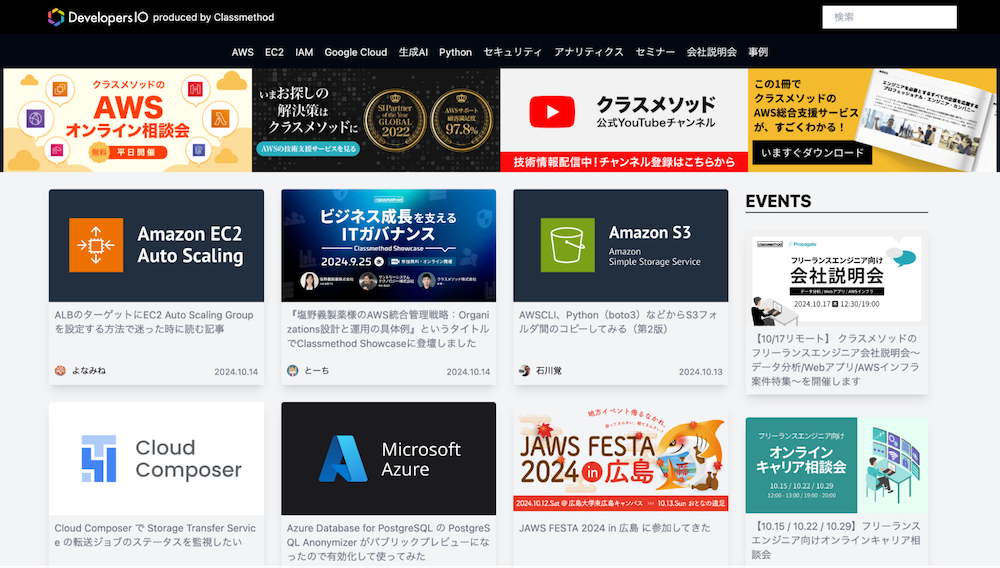Open Amazon EC2 Auto Scaling article thumbnail
Image resolution: width=1000 pixels, height=568 pixels.
click(x=156, y=245)
